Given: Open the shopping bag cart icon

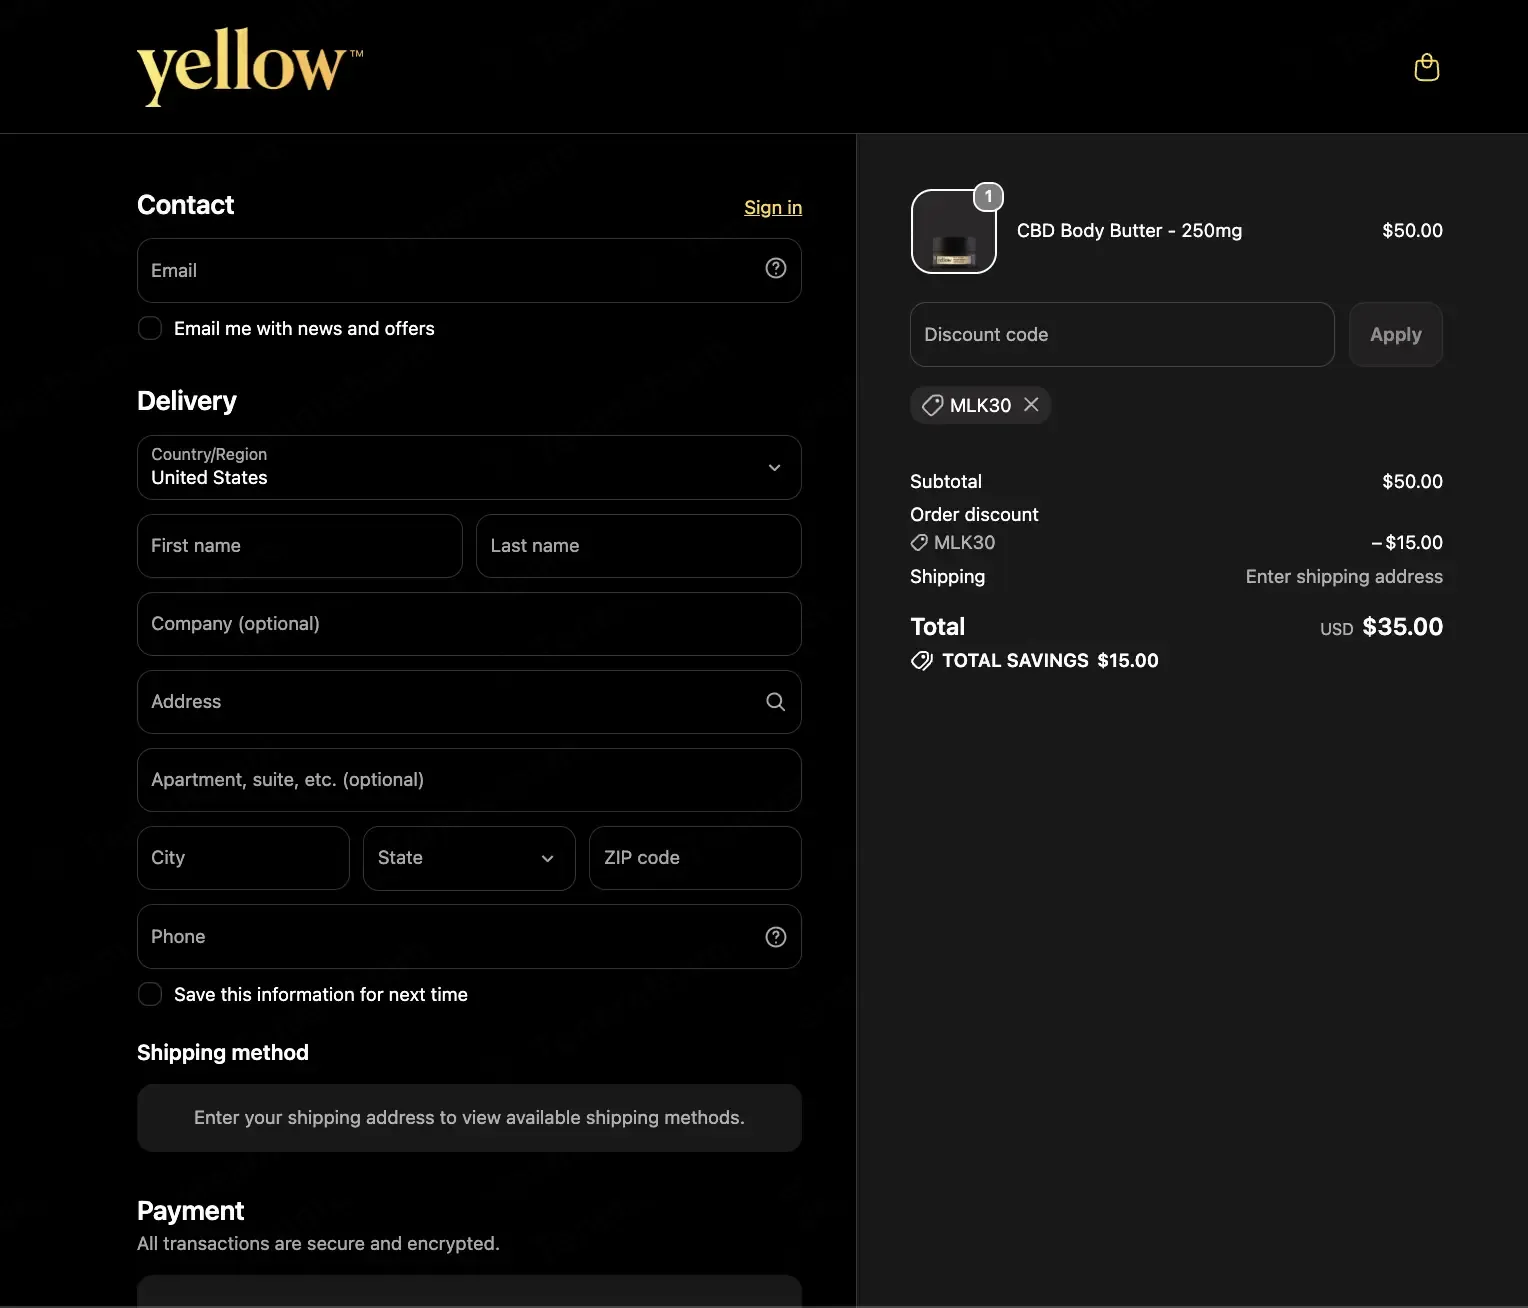Looking at the screenshot, I should pos(1427,67).
